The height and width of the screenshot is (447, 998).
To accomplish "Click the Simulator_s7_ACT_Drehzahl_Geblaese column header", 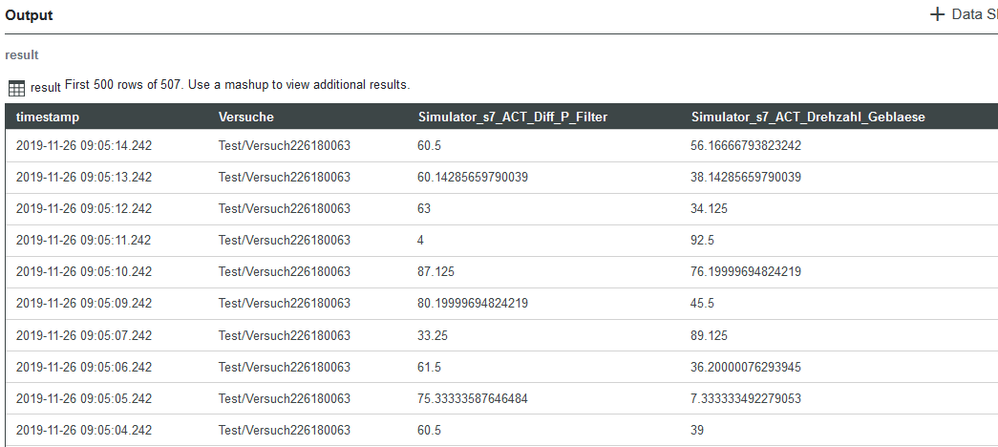I will click(x=807, y=117).
